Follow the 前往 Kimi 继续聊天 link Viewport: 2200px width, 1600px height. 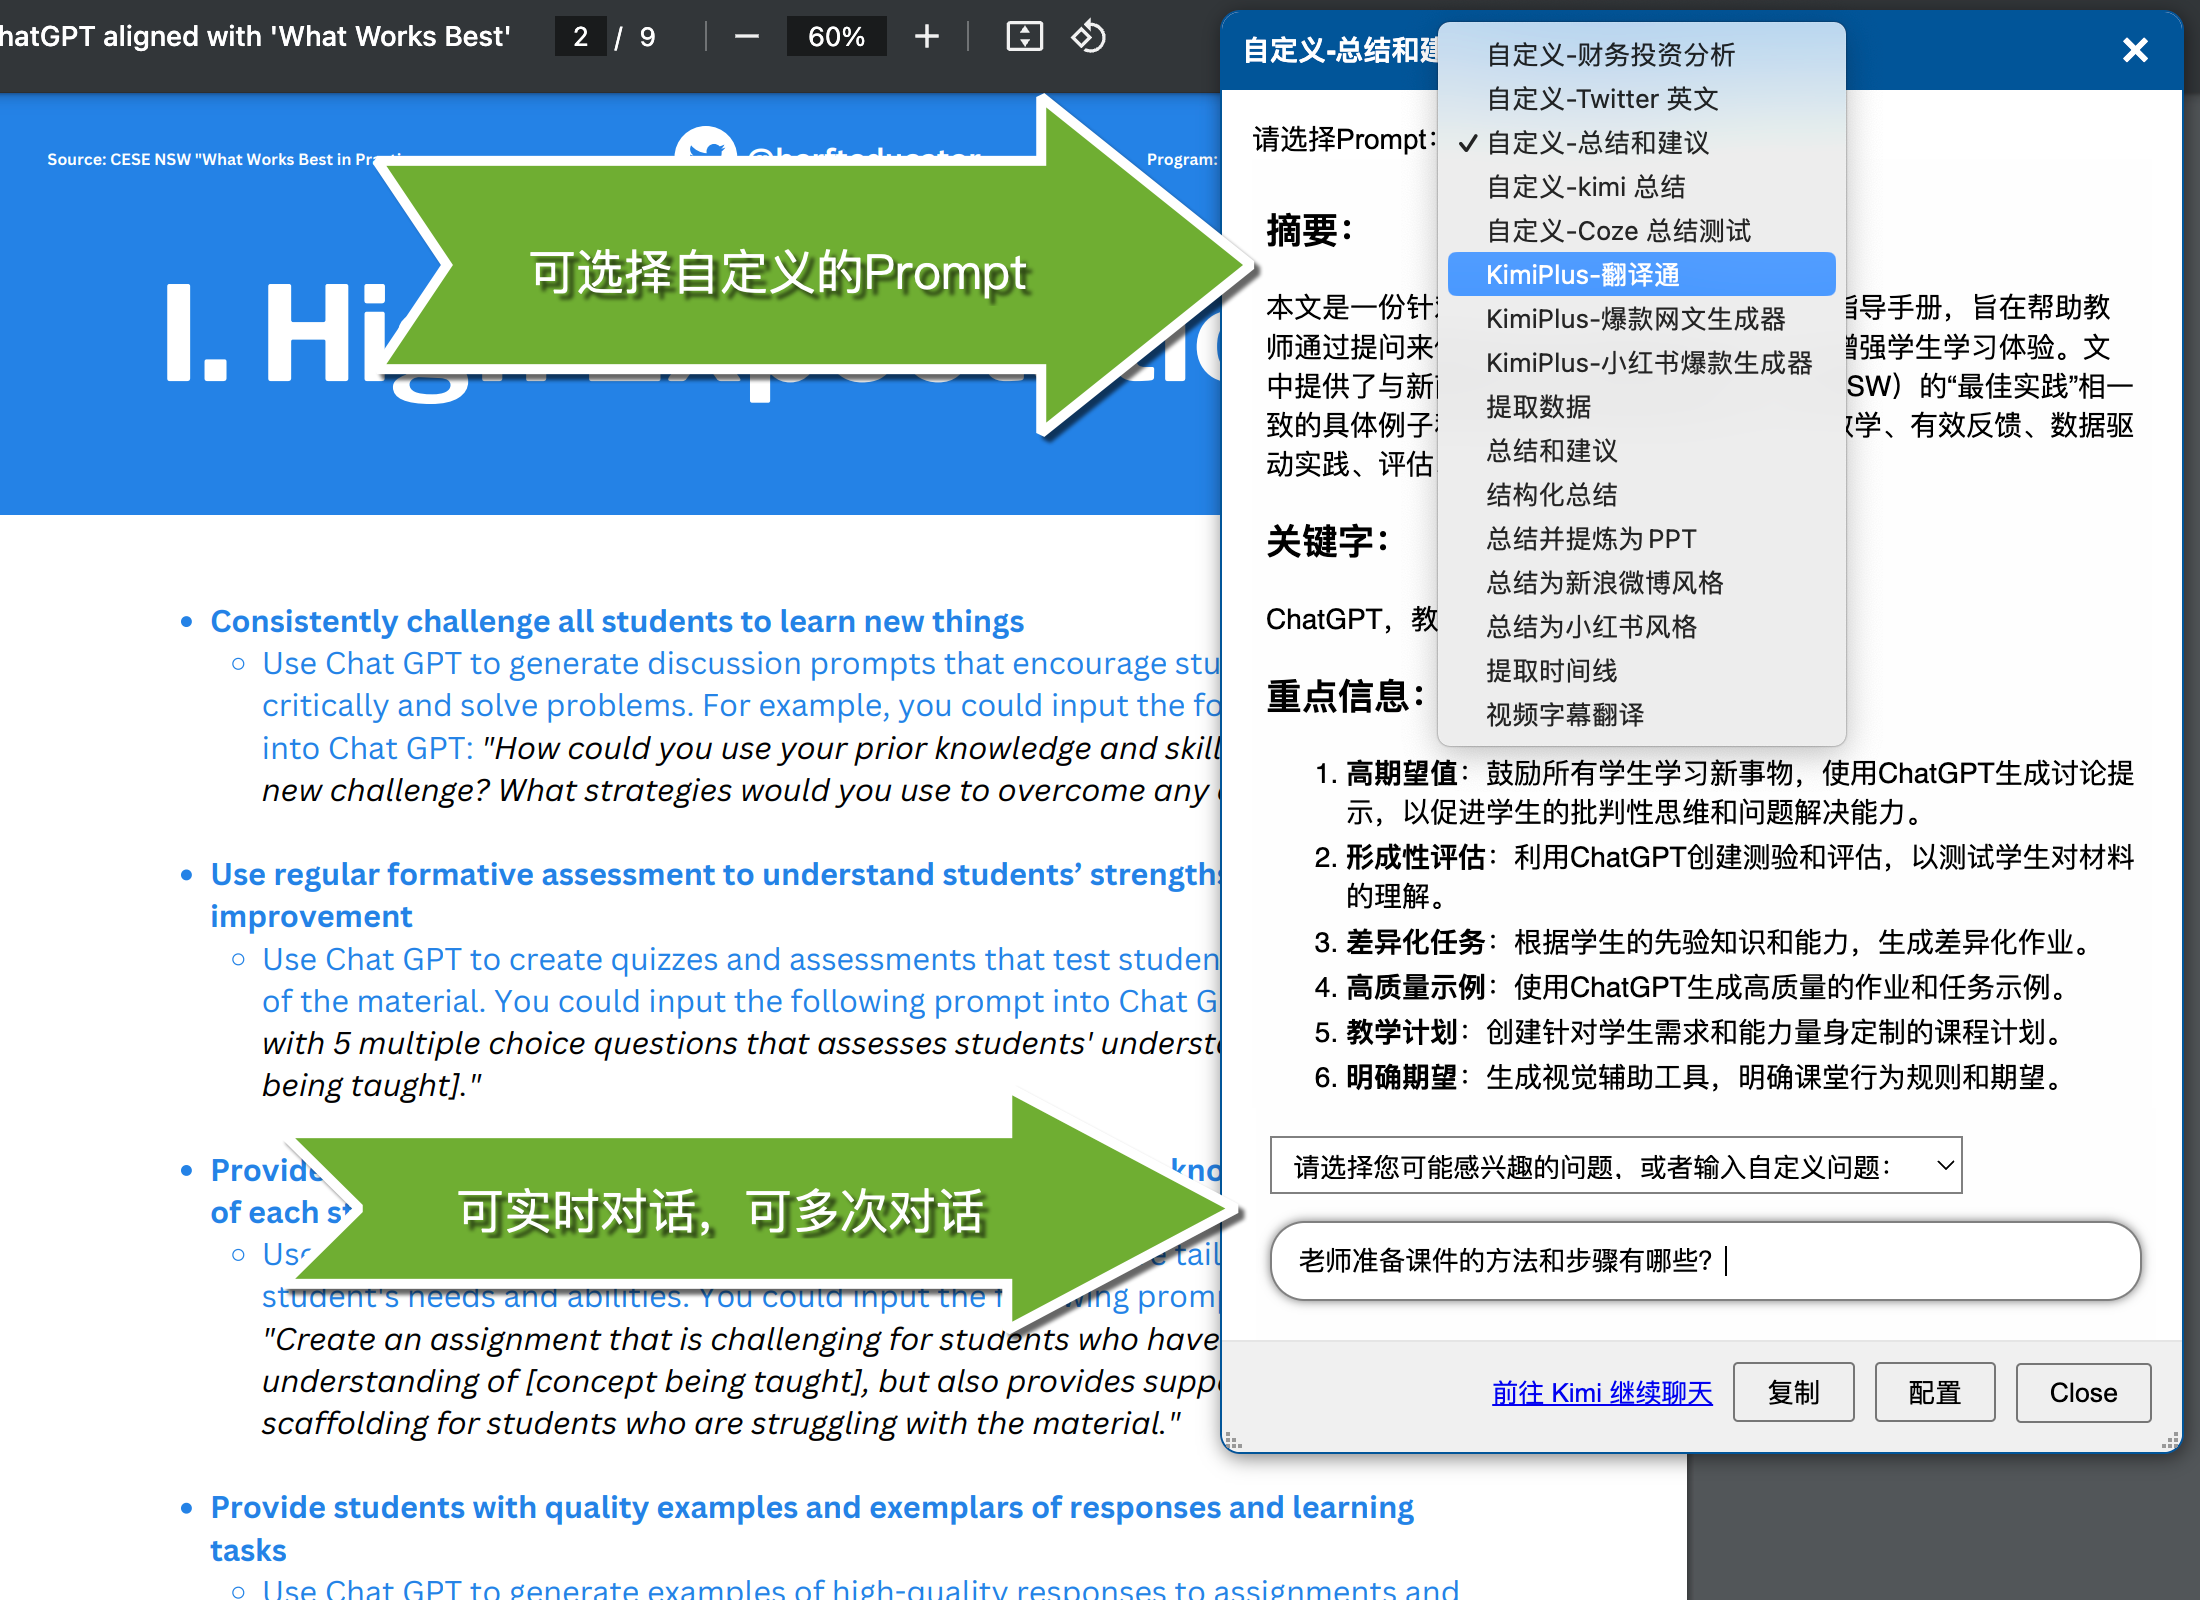(1601, 1393)
